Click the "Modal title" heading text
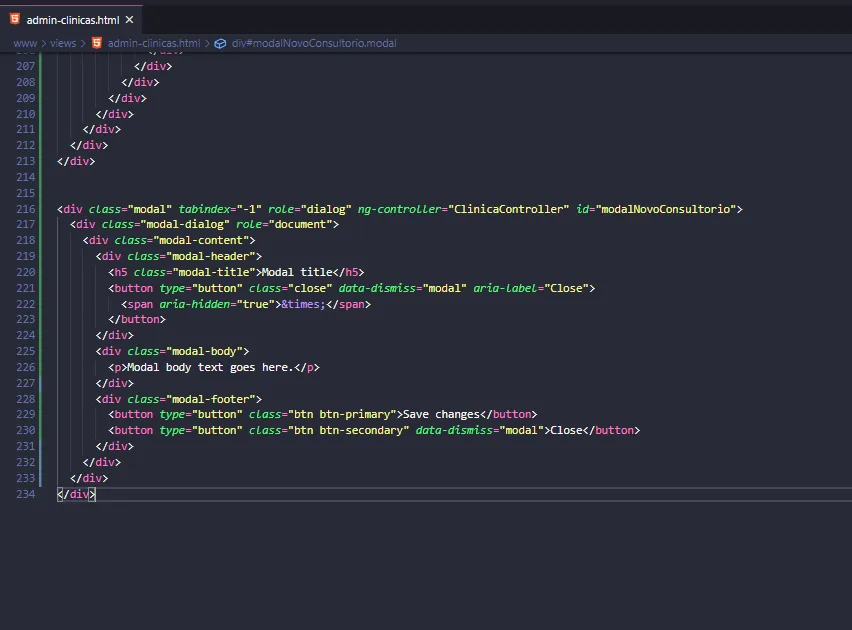Image resolution: width=852 pixels, height=630 pixels. coord(297,272)
